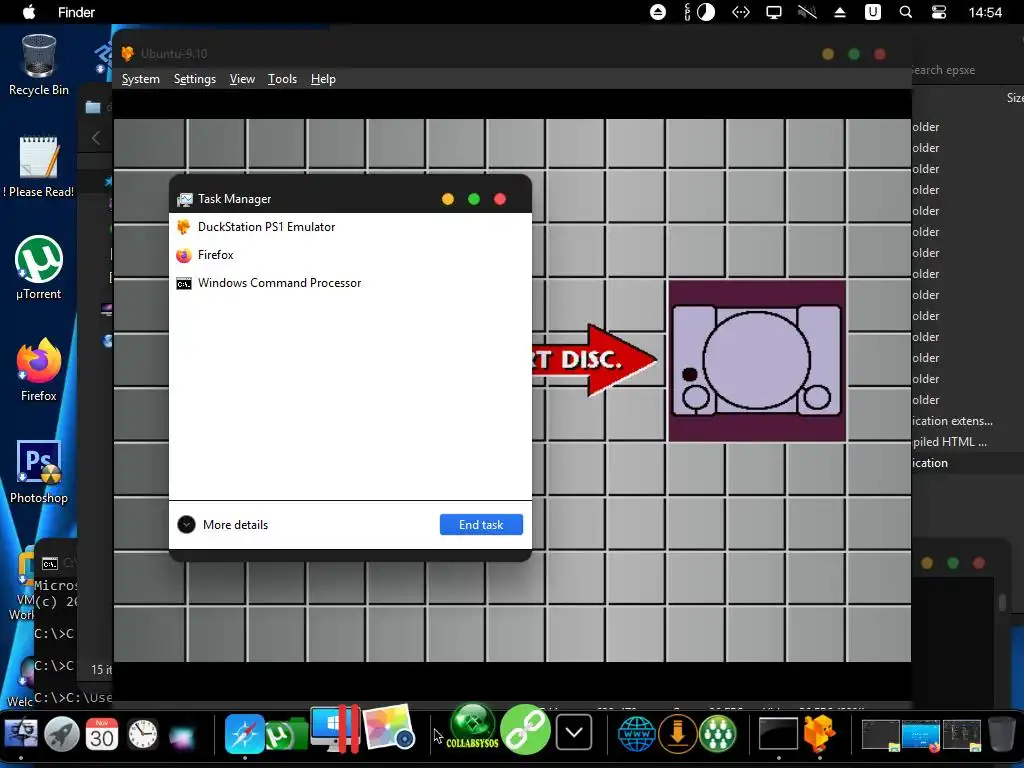The height and width of the screenshot is (768, 1024).
Task: Click the End task button
Action: [481, 524]
